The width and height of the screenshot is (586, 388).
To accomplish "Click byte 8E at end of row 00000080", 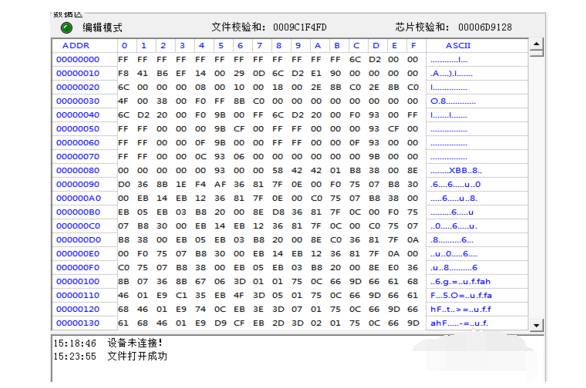I will coord(413,170).
